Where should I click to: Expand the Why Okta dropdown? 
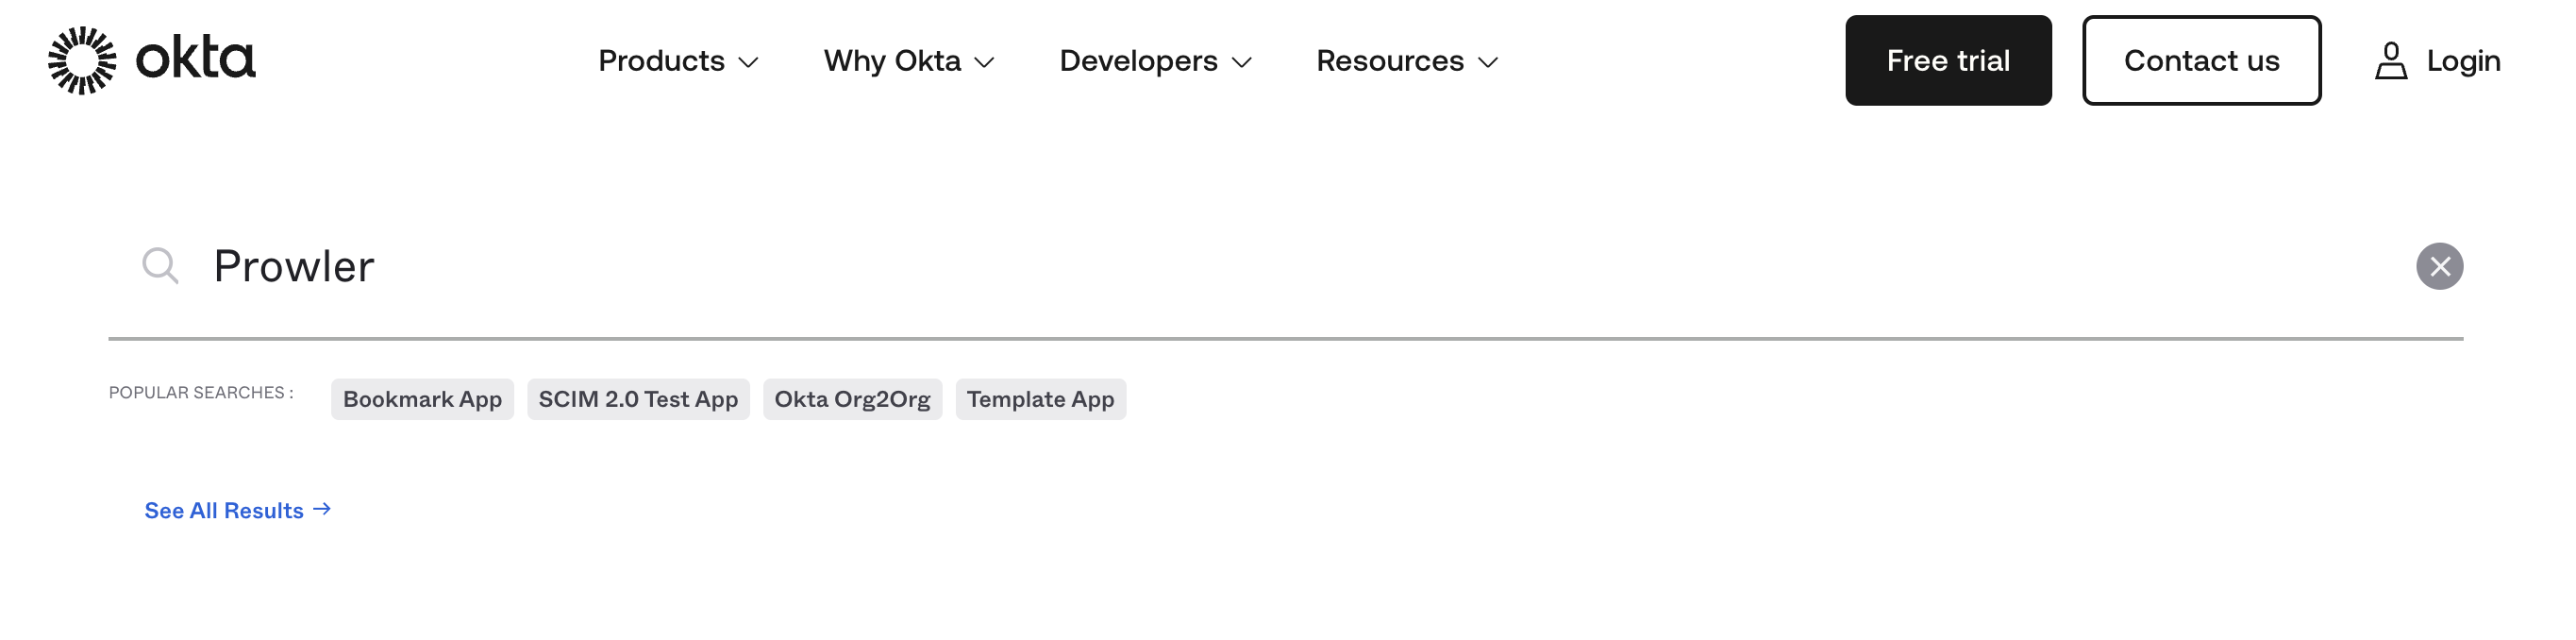986,62
